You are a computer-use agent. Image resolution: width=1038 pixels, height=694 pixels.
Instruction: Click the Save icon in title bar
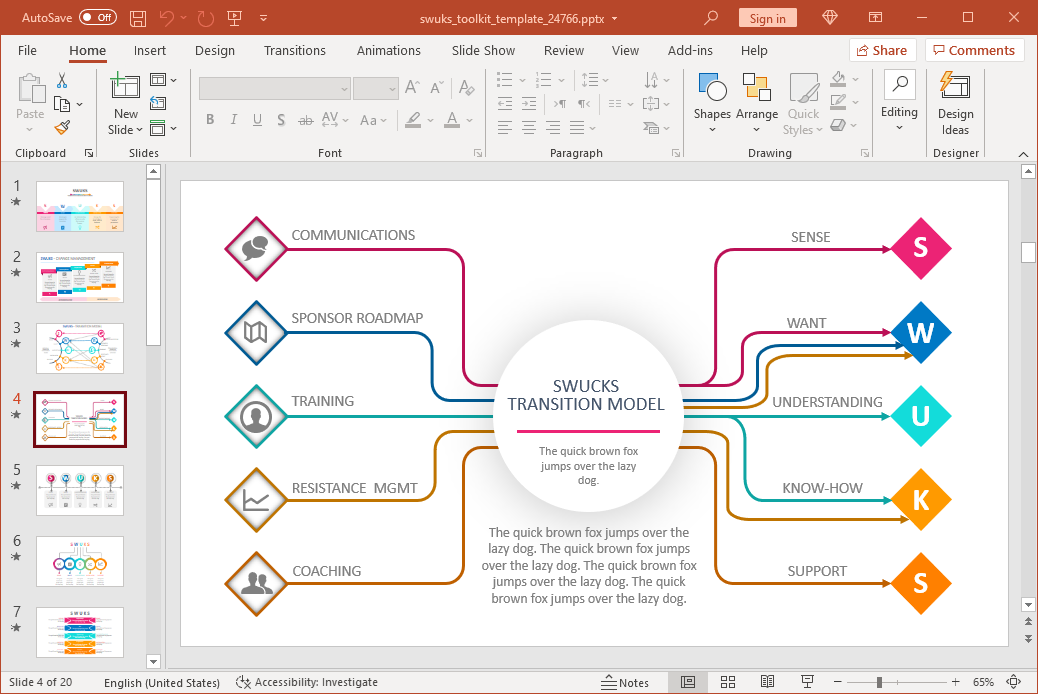click(138, 18)
